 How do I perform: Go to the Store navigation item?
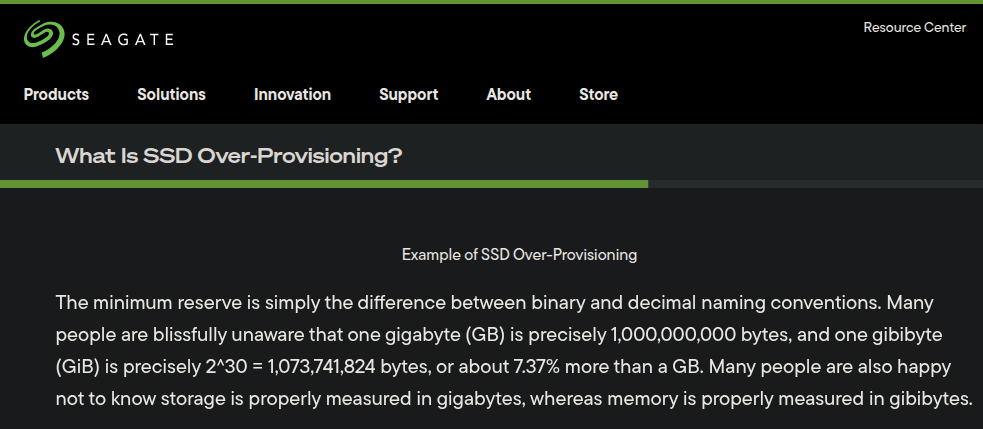point(598,95)
